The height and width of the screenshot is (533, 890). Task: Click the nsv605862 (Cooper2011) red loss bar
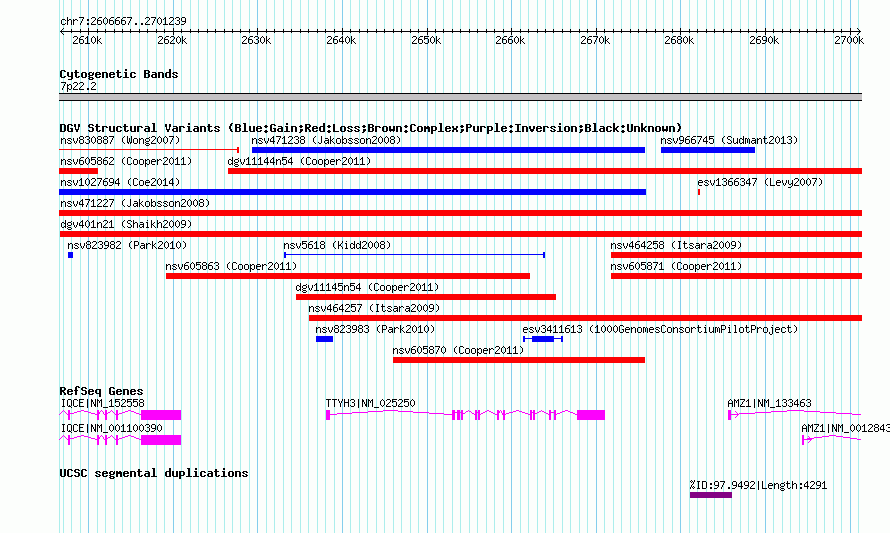point(79,171)
